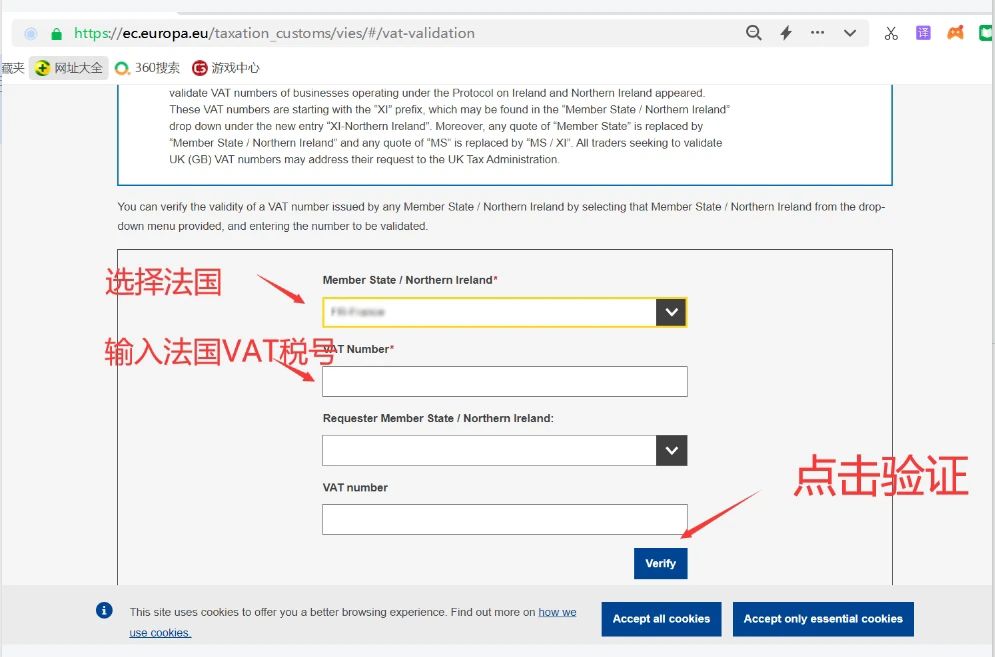Click the Requester dropdown arrow button
995x657 pixels.
click(x=671, y=451)
